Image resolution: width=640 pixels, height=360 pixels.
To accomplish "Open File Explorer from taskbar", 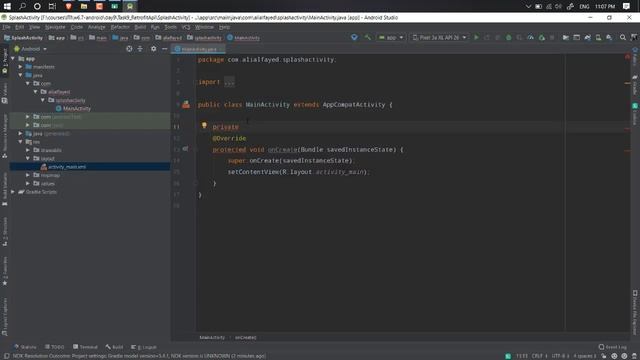I will pos(84,6).
